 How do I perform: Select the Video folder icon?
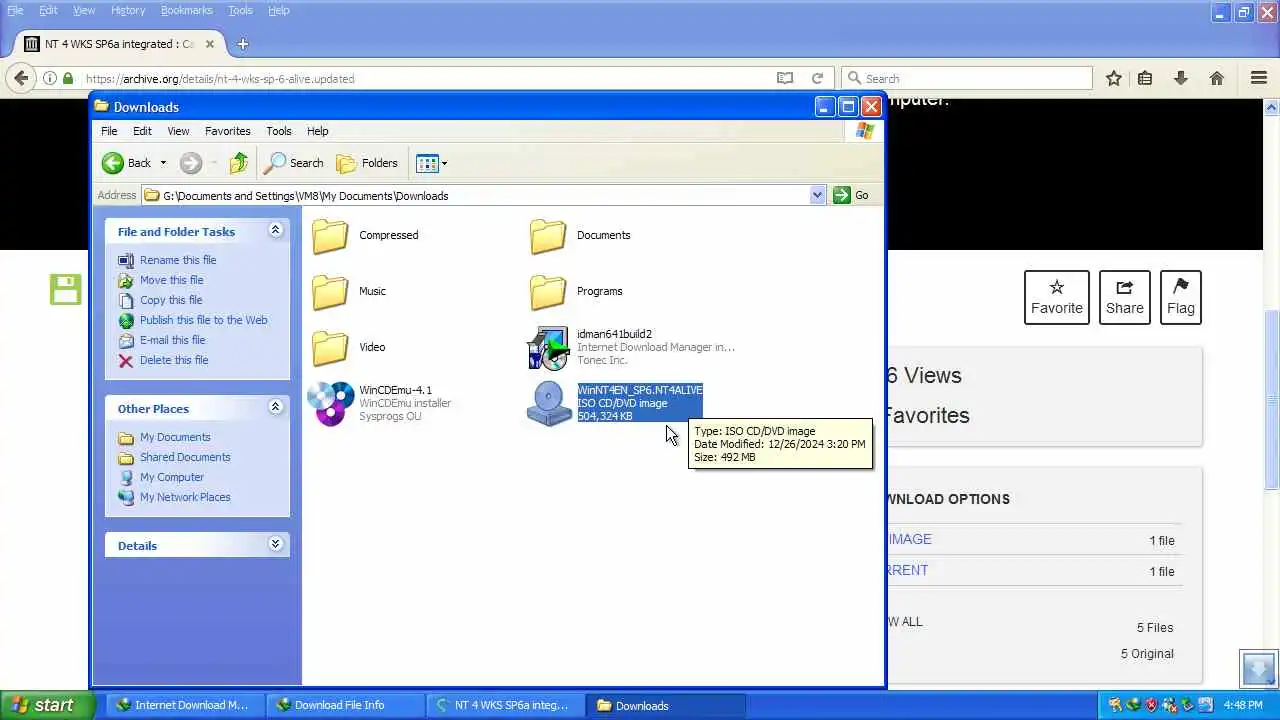[330, 348]
